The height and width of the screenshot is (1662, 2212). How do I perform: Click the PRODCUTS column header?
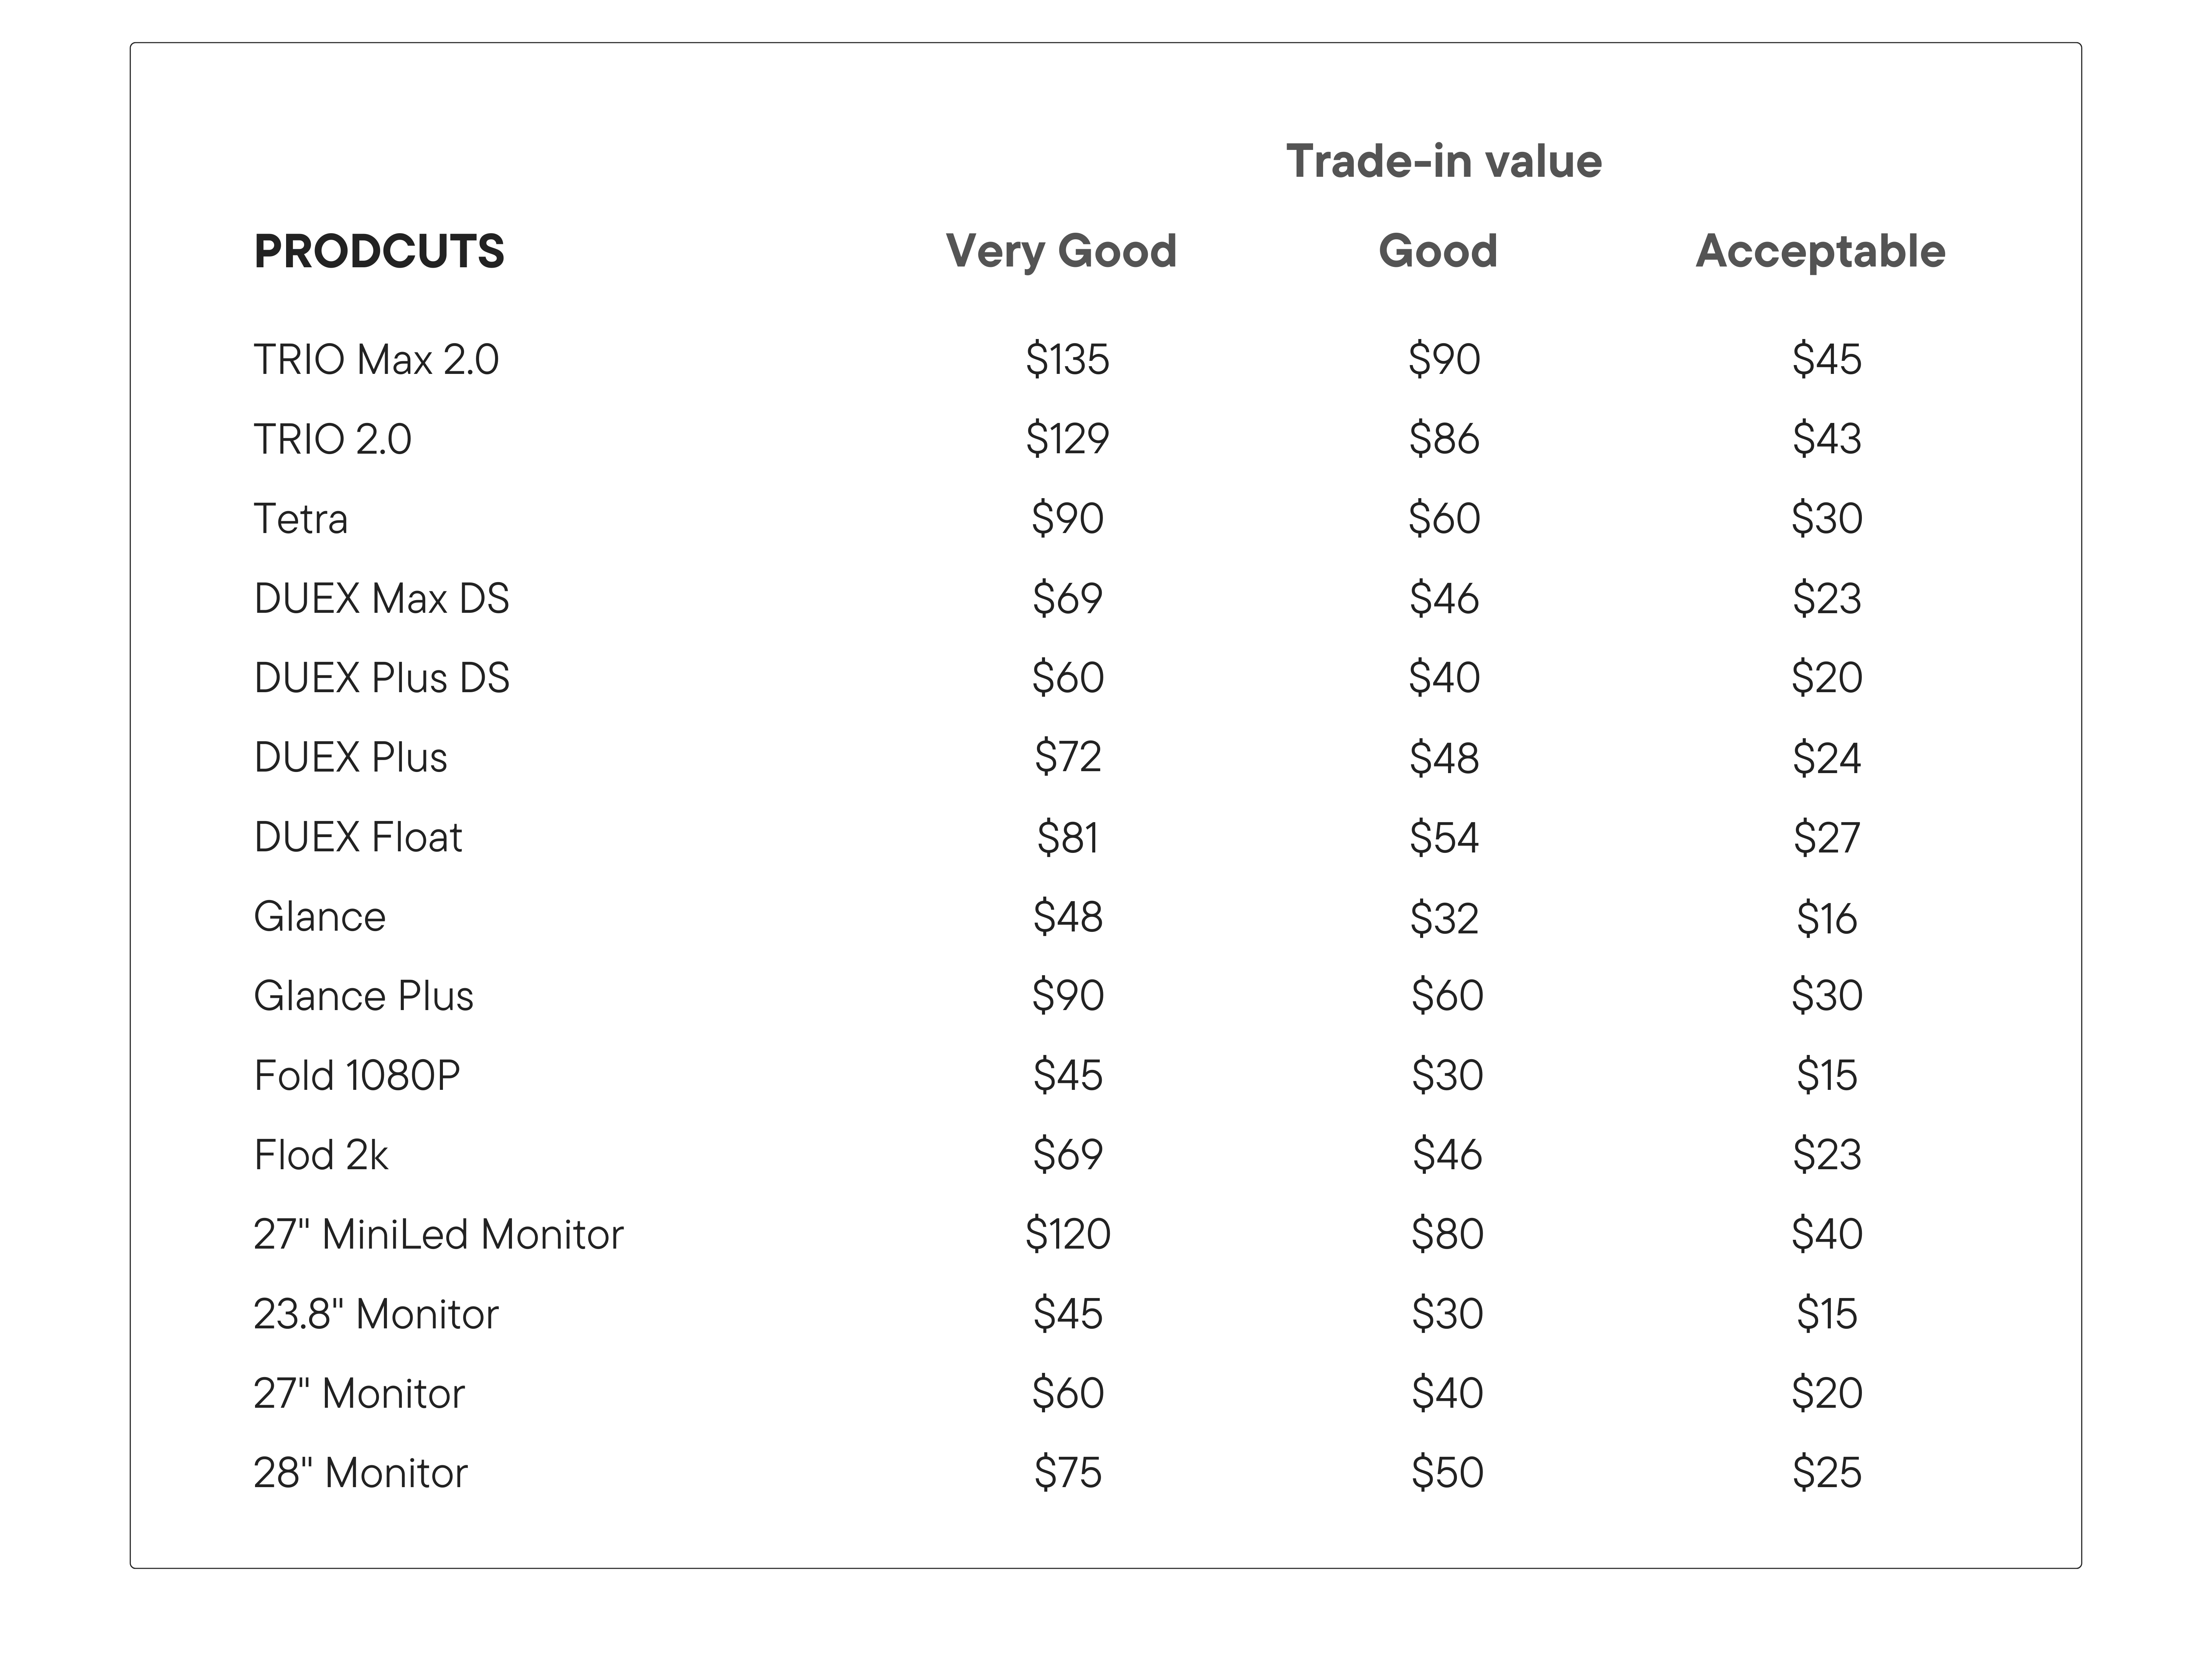[x=379, y=251]
